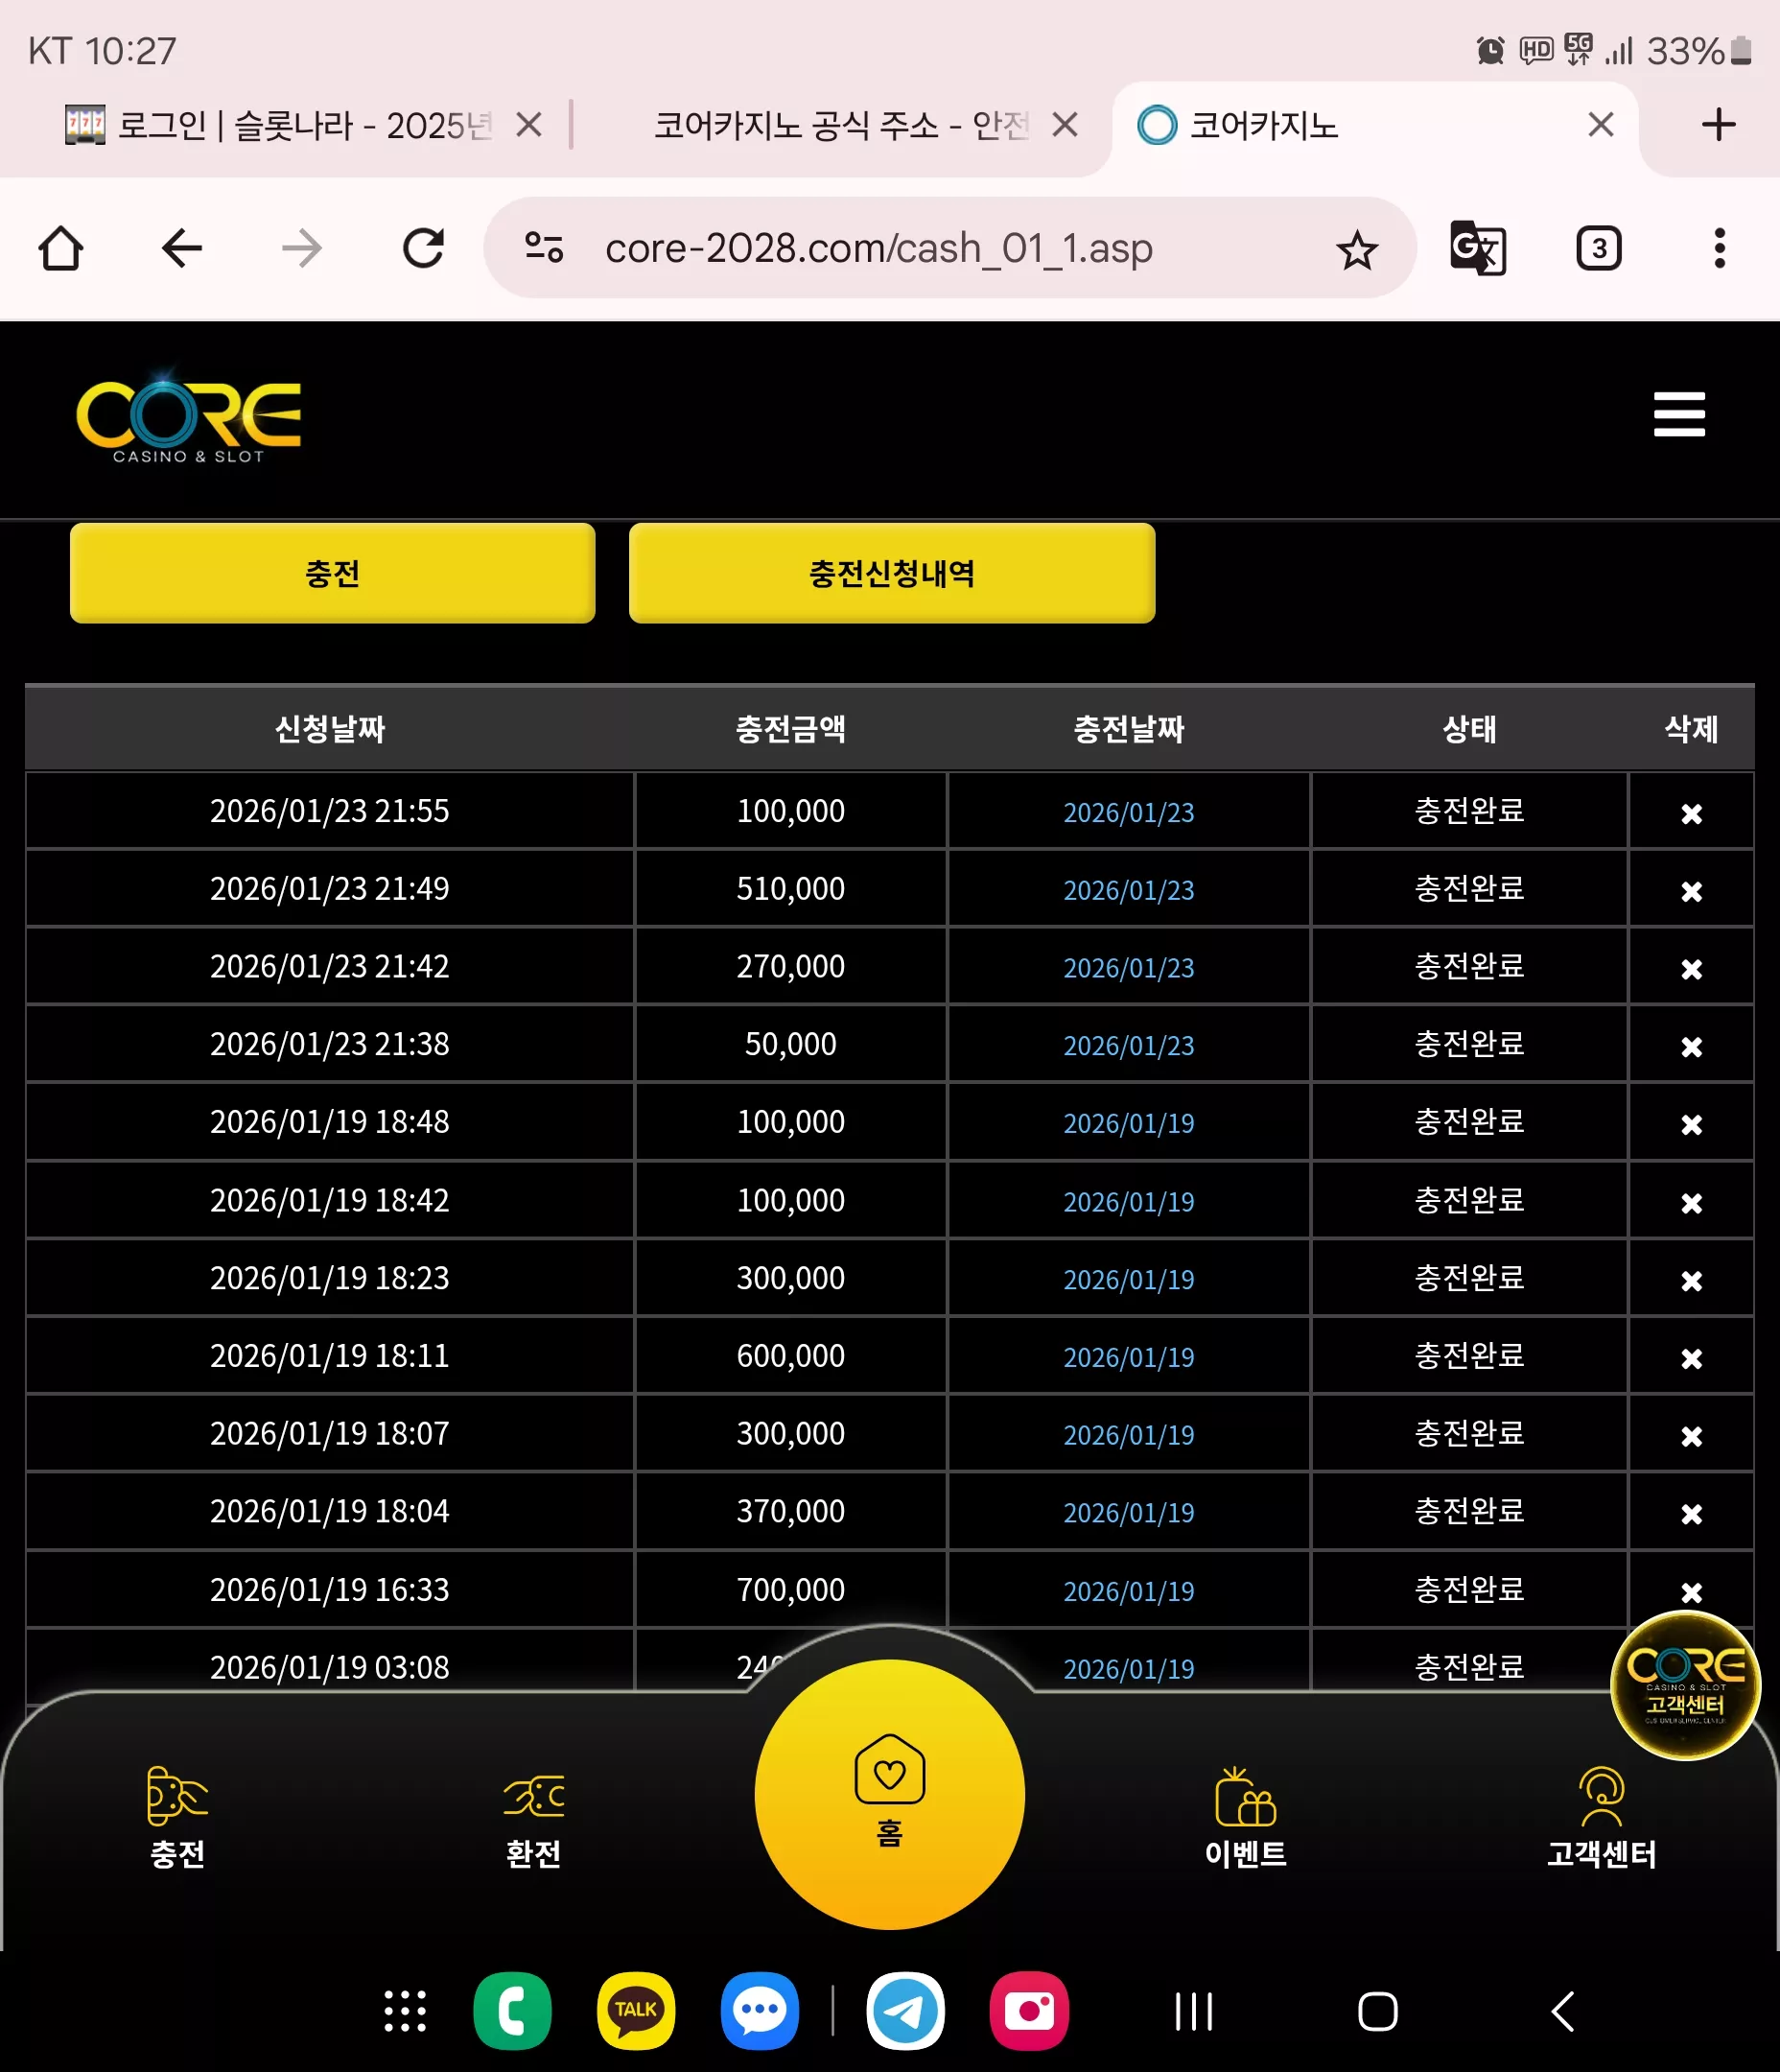Delete the 2026/01/19 18:04 charge row

(x=1691, y=1514)
